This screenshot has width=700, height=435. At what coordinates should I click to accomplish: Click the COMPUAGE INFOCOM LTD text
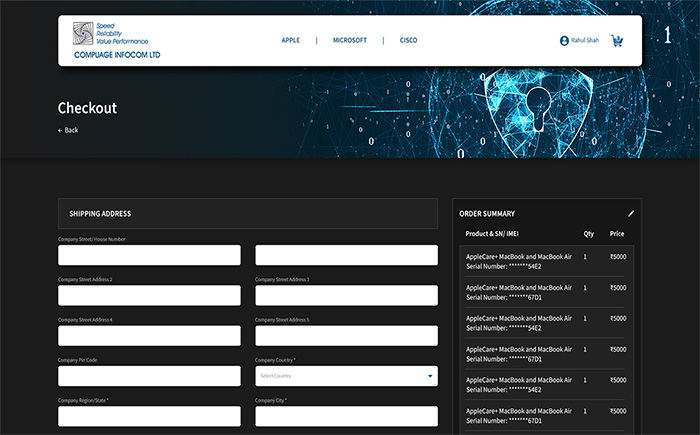click(117, 55)
